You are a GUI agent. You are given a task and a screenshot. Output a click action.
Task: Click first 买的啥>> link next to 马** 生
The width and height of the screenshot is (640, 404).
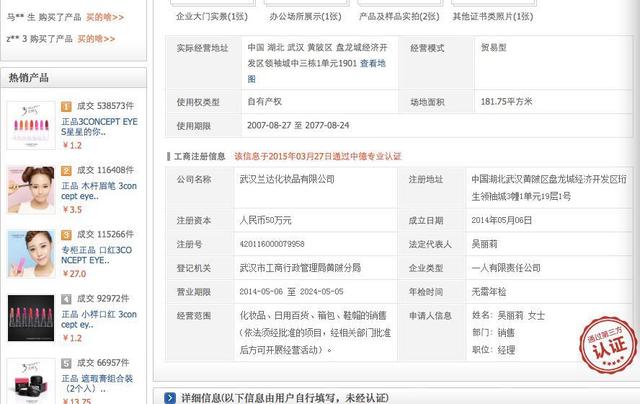click(x=105, y=16)
